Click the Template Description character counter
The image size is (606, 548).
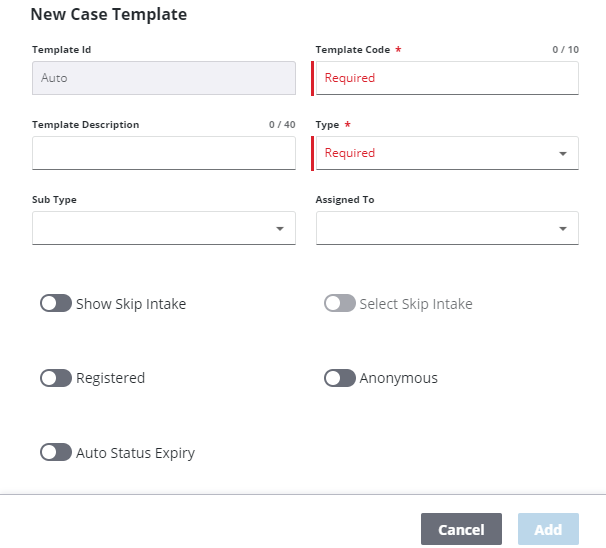(x=282, y=125)
